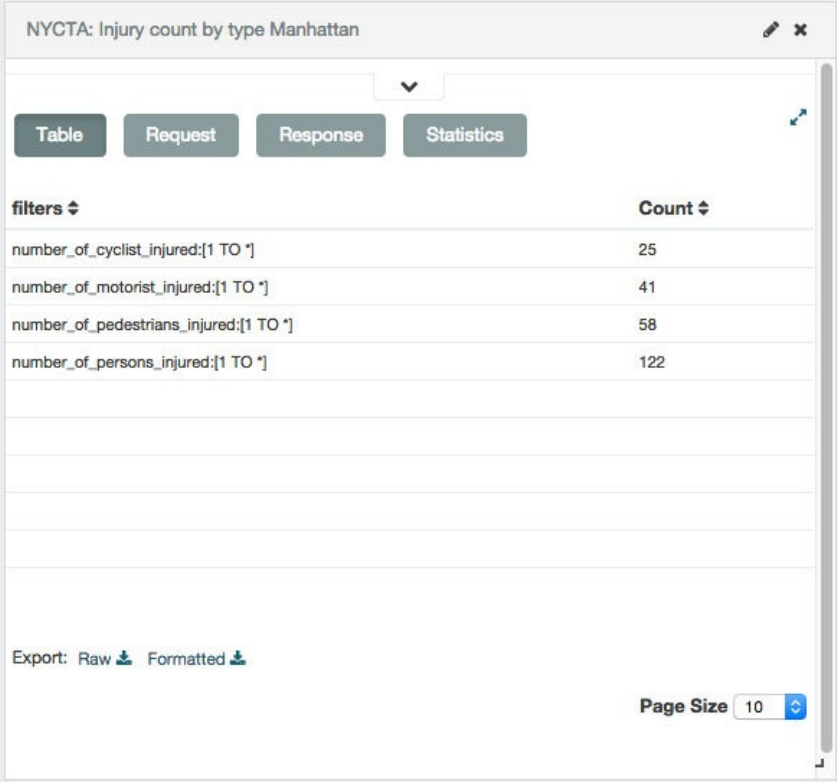Open the Page Size dropdown
The width and height of the screenshot is (837, 782).
[769, 707]
